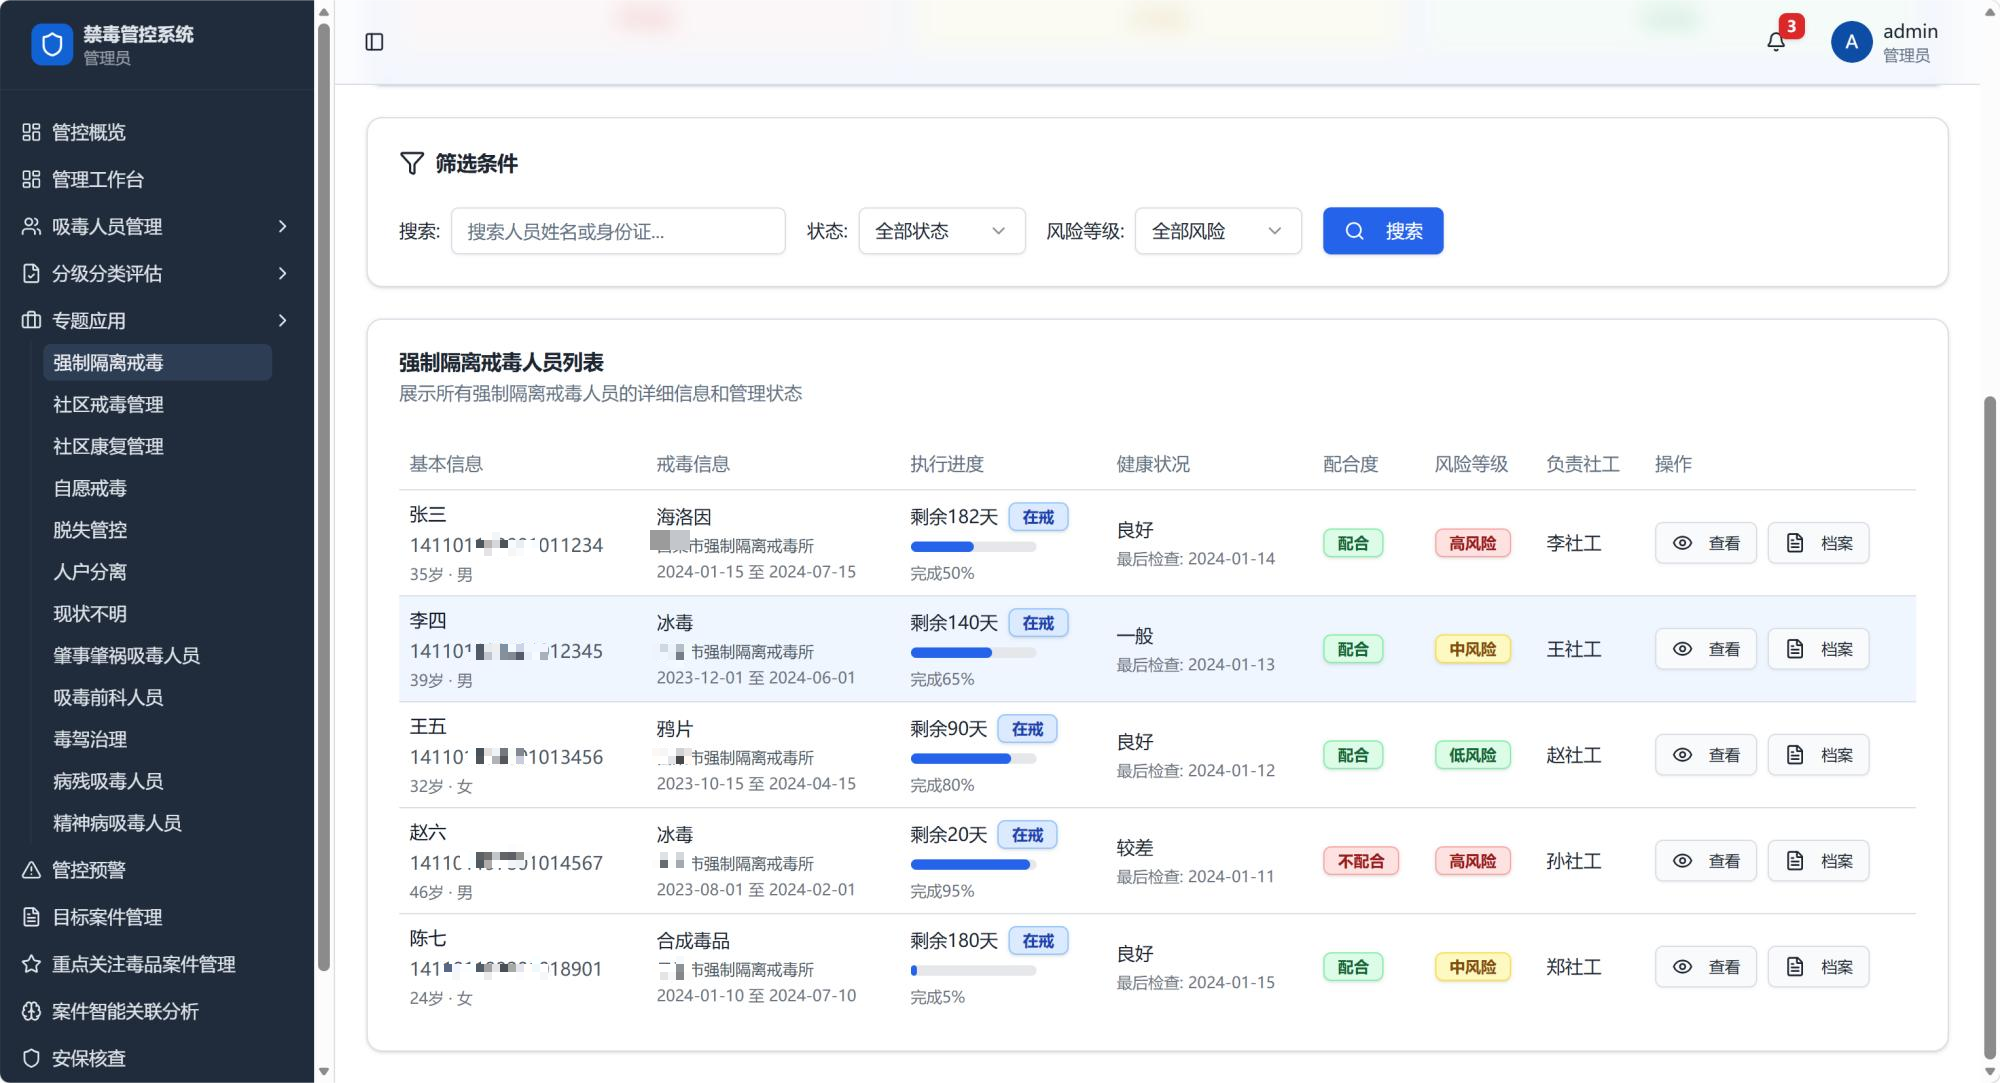The width and height of the screenshot is (2000, 1083).
Task: Open 档案 for 陈七
Action: point(1818,967)
